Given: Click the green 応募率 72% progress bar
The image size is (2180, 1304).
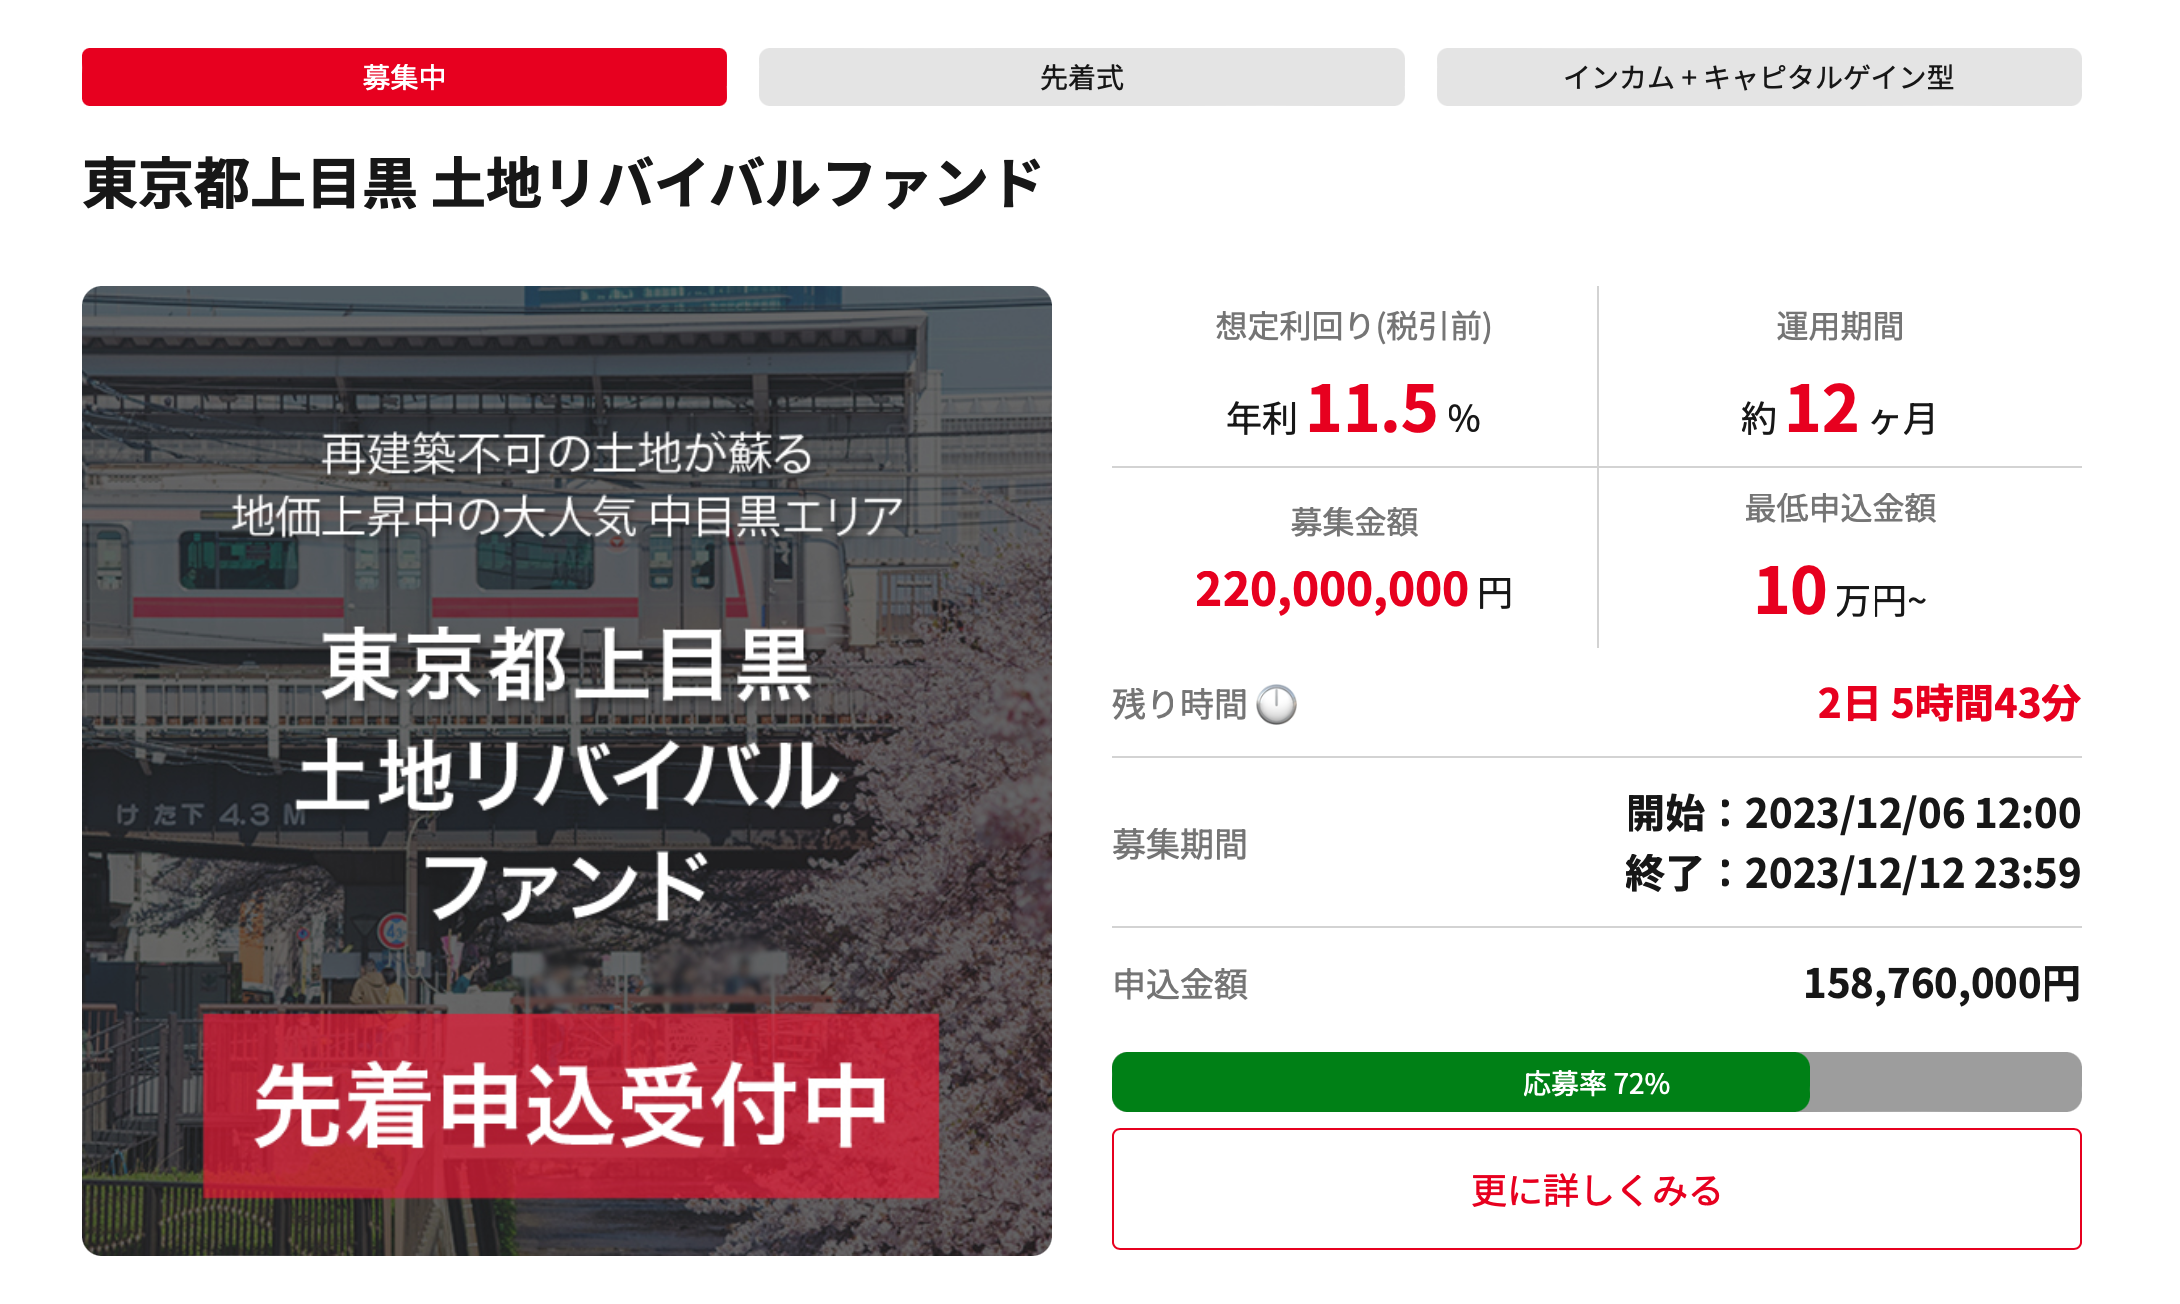Looking at the screenshot, I should coord(1460,1082).
